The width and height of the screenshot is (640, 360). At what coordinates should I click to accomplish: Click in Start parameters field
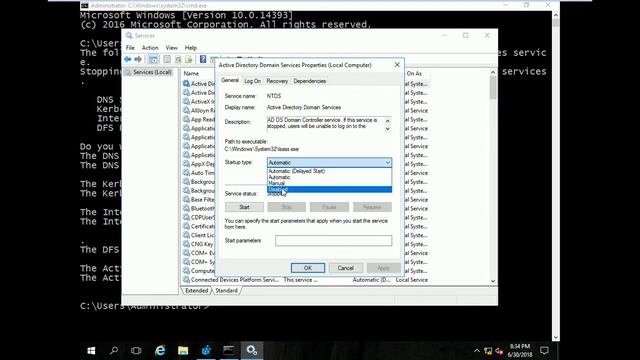[333, 241]
